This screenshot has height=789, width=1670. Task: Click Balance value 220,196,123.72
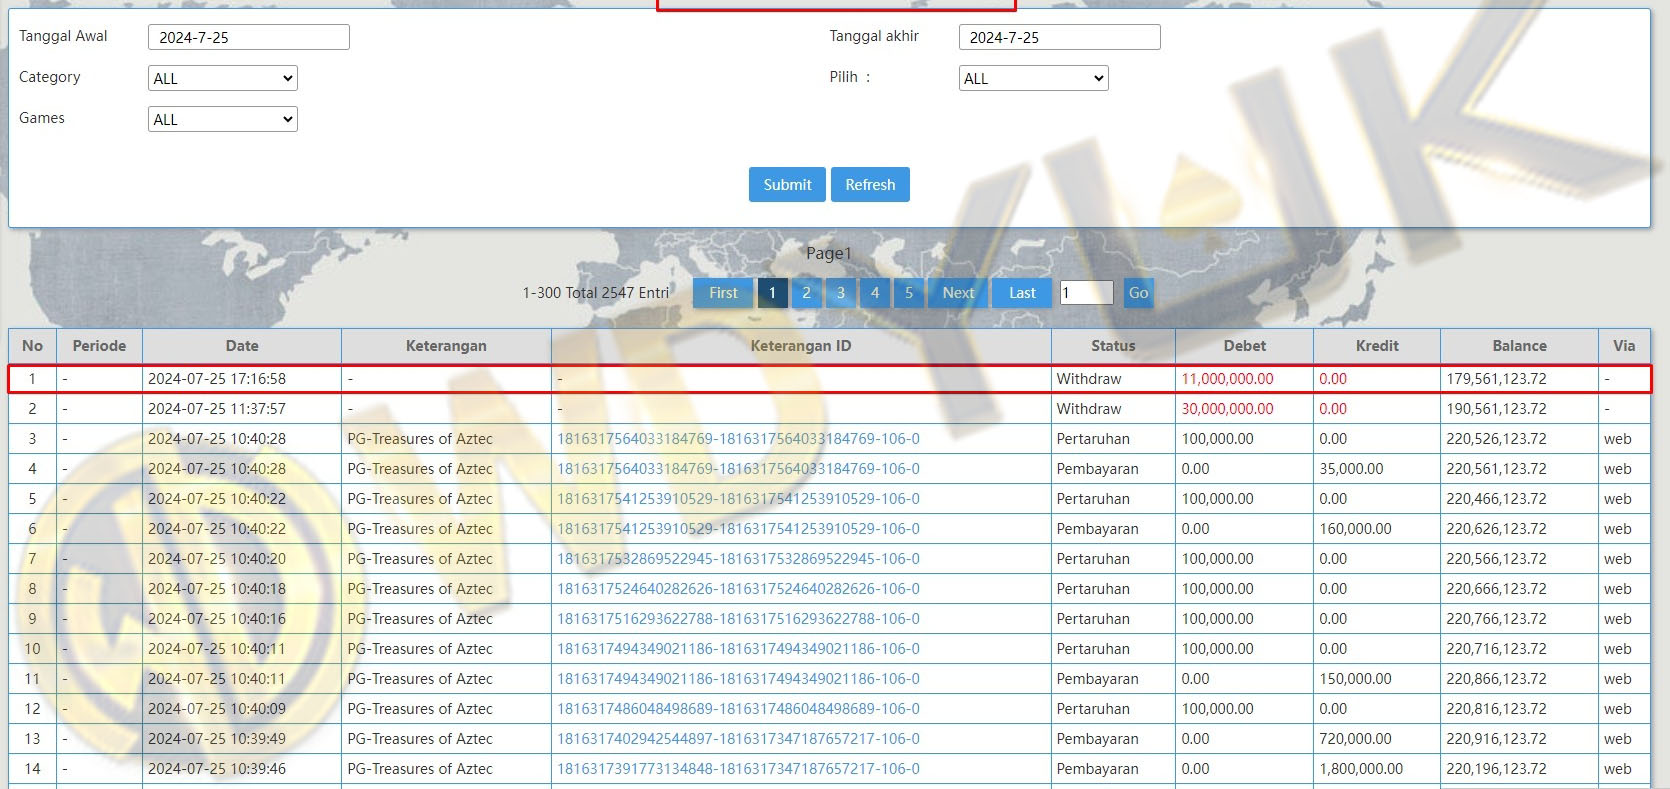point(1496,769)
